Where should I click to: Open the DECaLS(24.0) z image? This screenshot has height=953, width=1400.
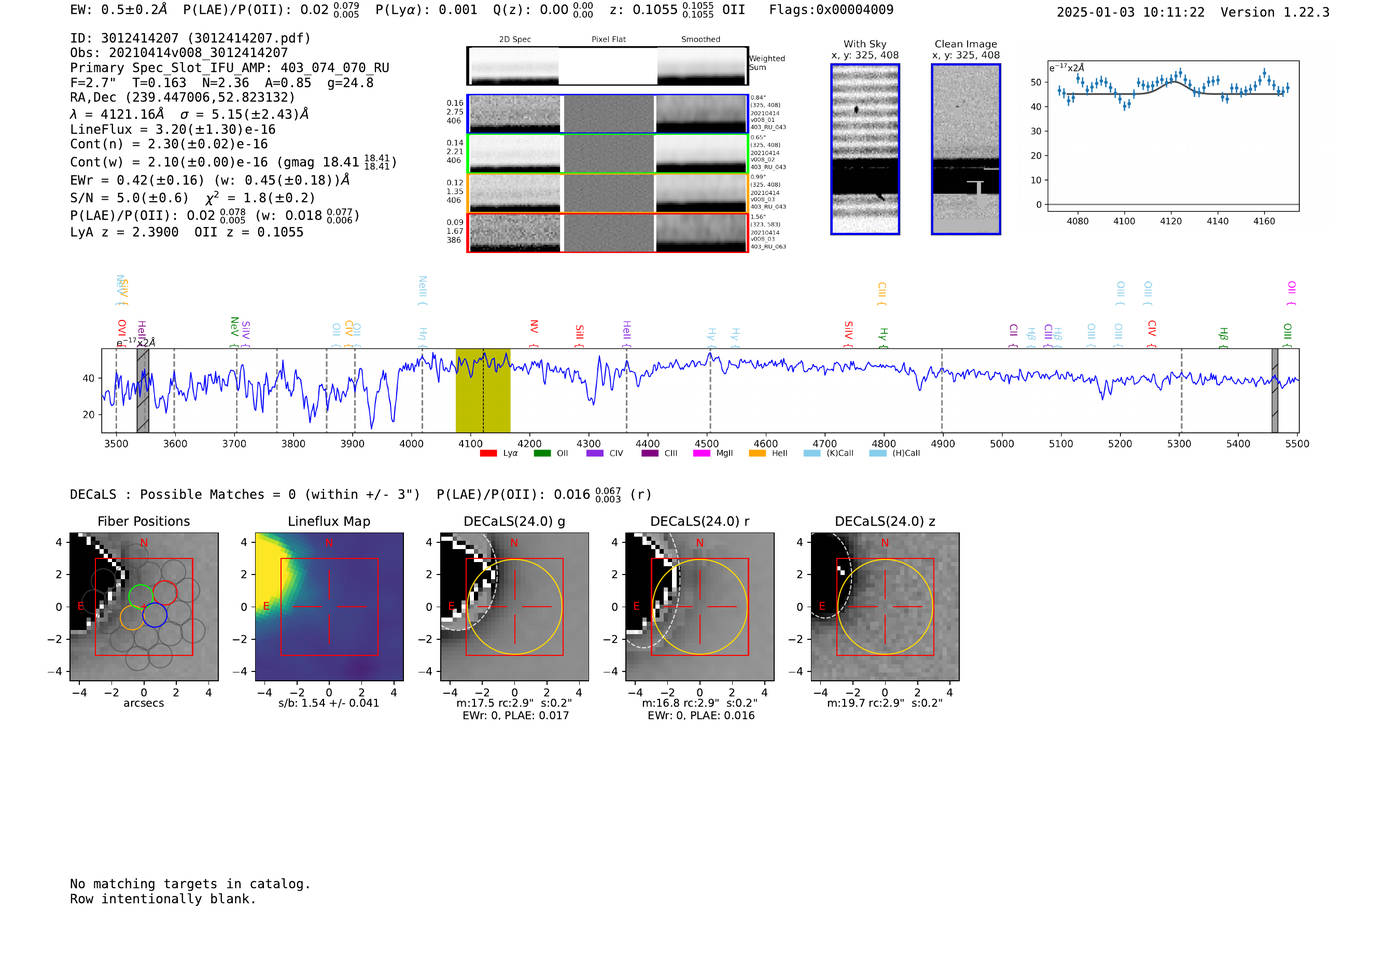pos(884,606)
